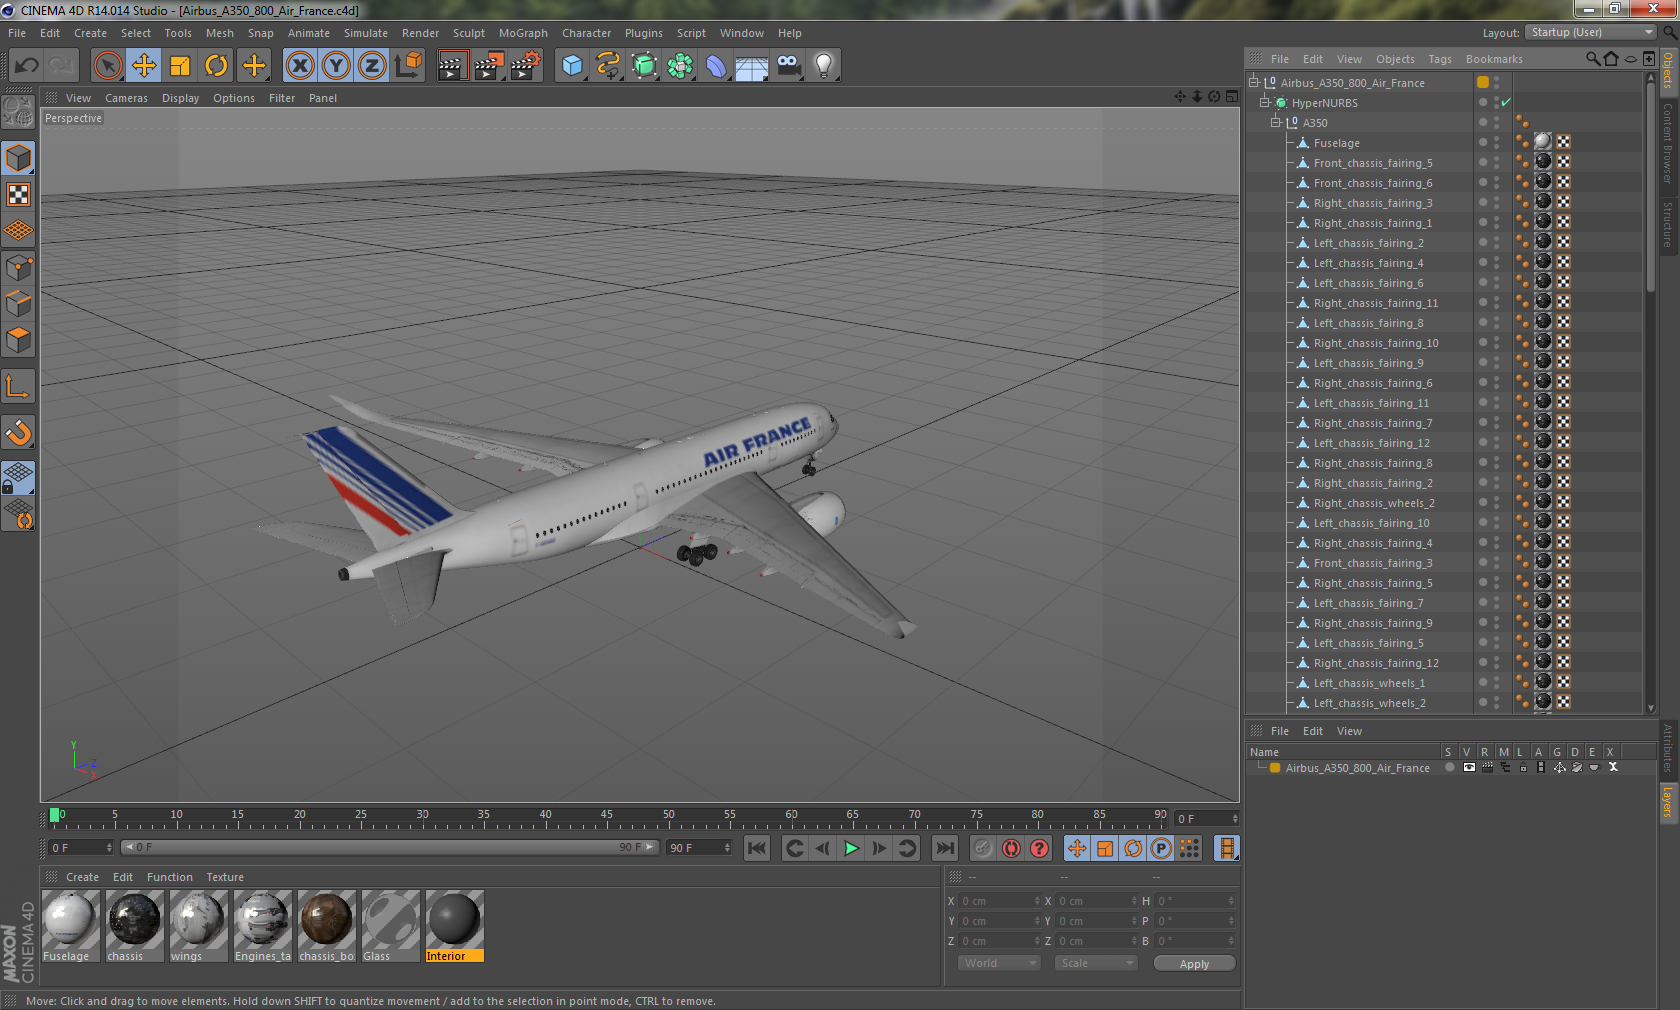The height and width of the screenshot is (1010, 1680).
Task: Select the Move tool in top toolbar
Action: tap(144, 66)
